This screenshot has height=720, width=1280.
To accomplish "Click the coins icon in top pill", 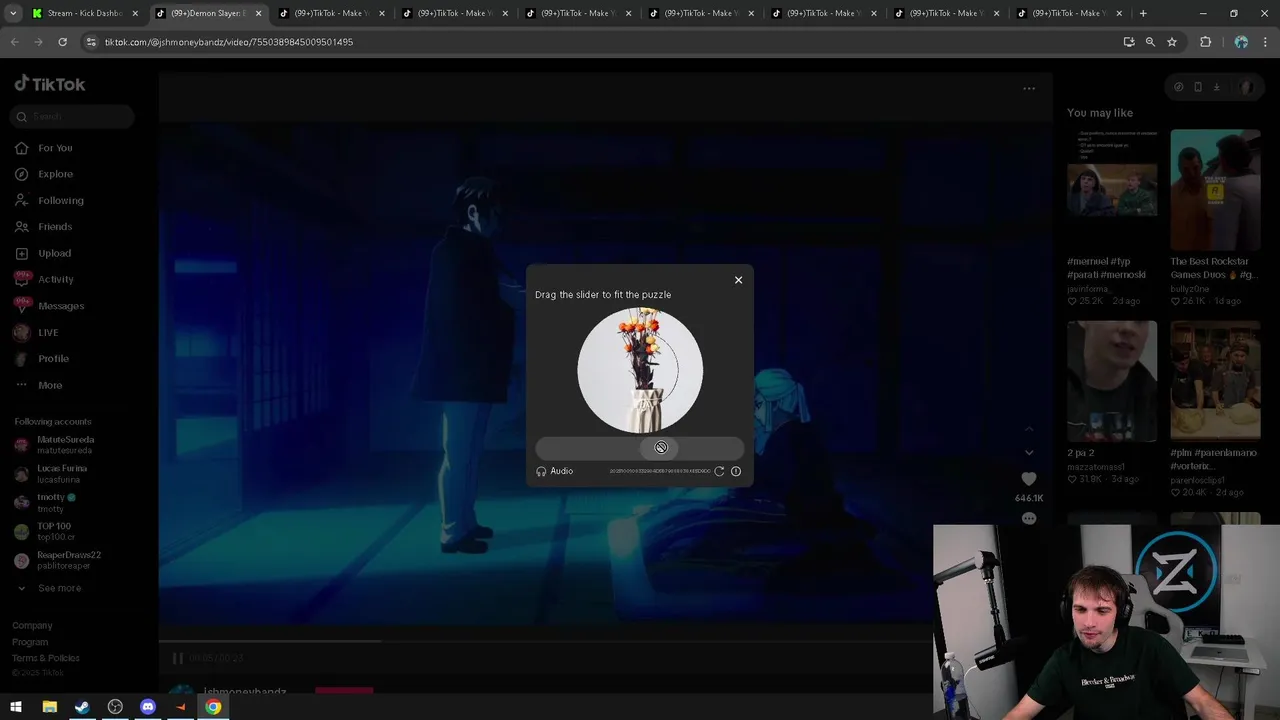I will point(1179,87).
